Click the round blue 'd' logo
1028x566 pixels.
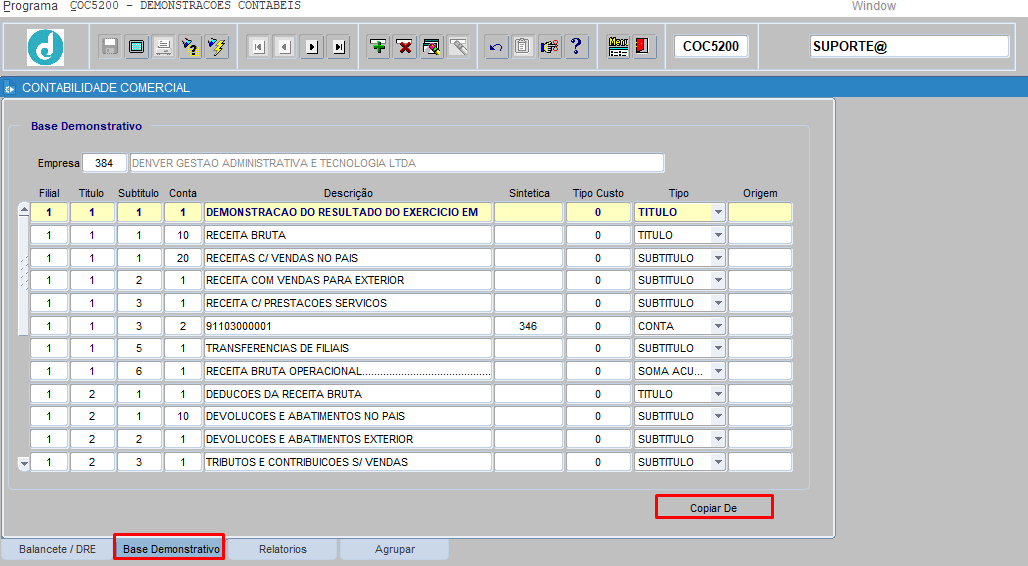45,47
